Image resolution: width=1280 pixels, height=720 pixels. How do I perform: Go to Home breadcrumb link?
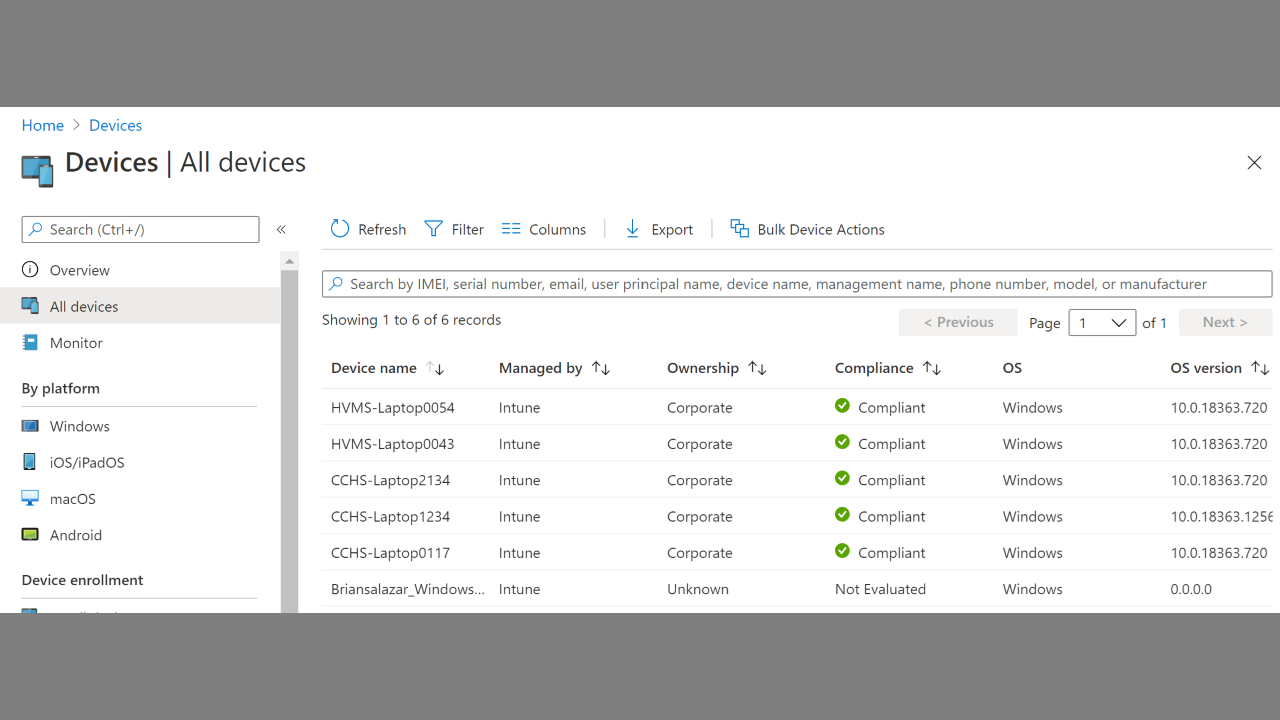[43, 125]
